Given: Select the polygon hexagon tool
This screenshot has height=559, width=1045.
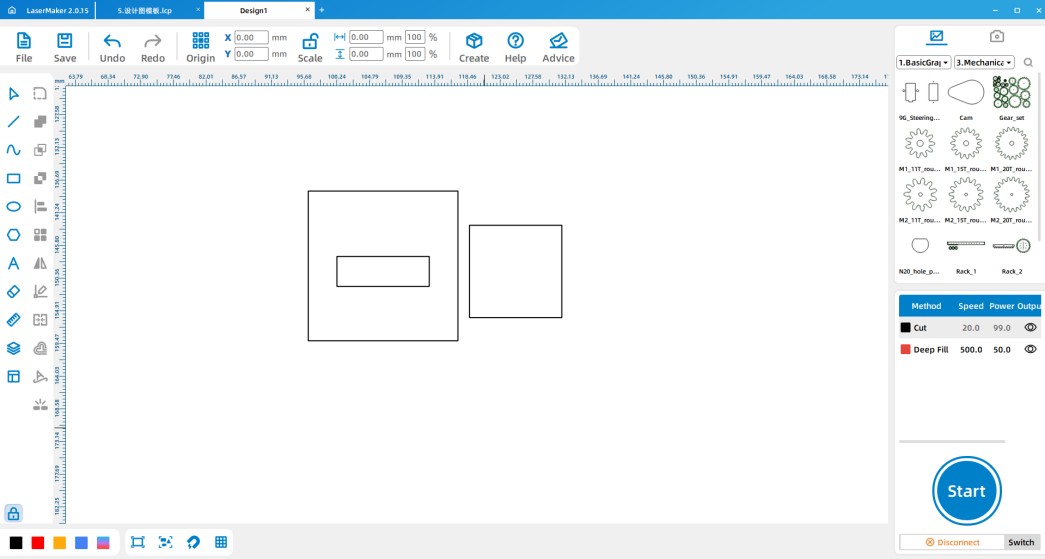Looking at the screenshot, I should (13, 235).
